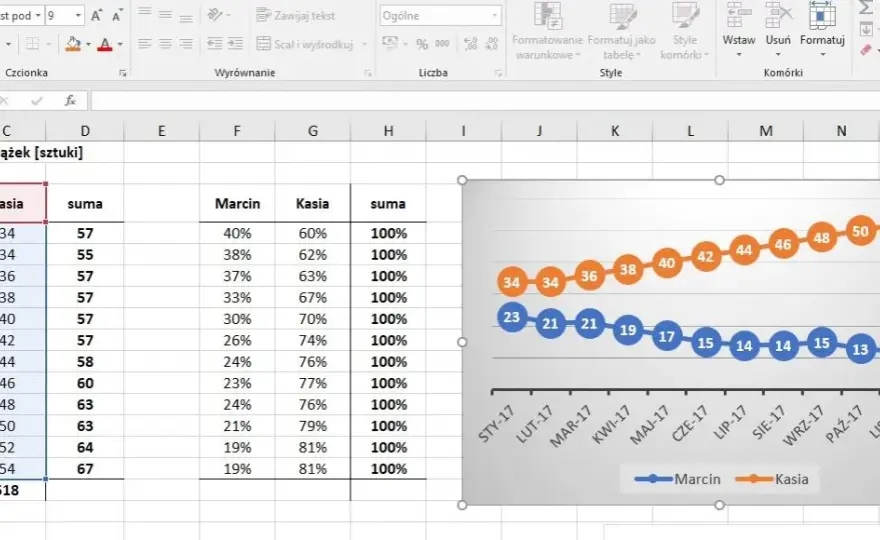Click in the formula bar input
Viewport: 880px width, 540px height.
485,100
